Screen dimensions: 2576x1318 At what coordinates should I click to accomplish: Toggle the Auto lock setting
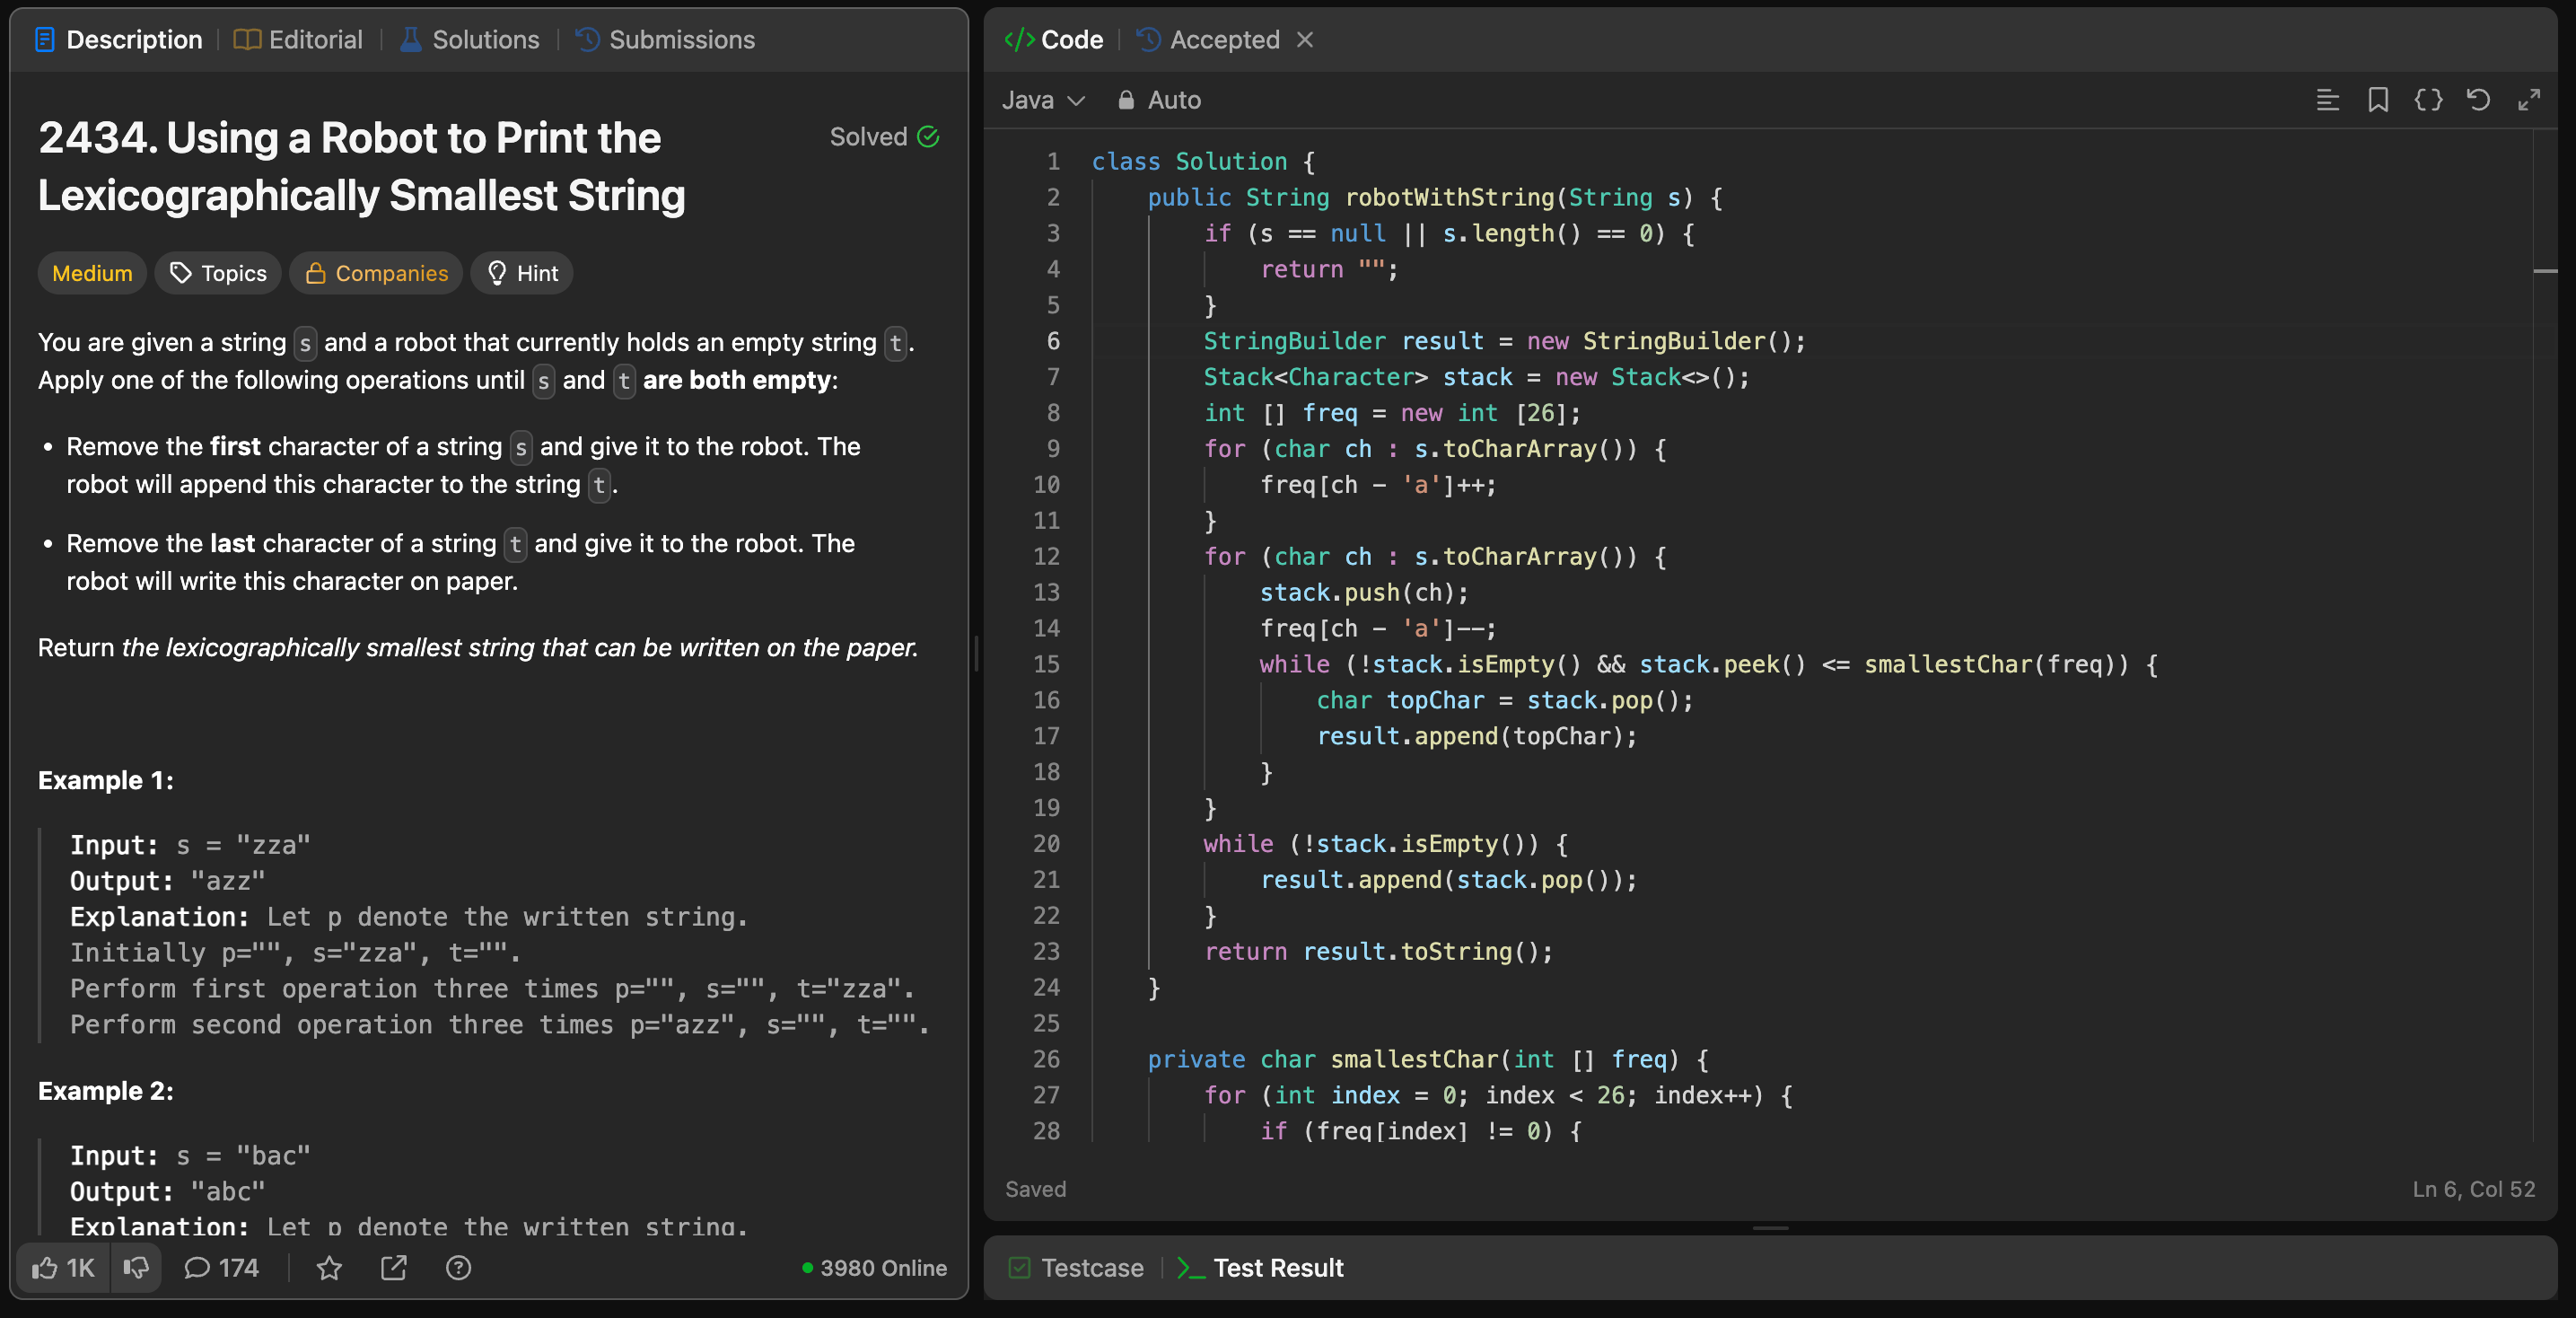[1158, 100]
